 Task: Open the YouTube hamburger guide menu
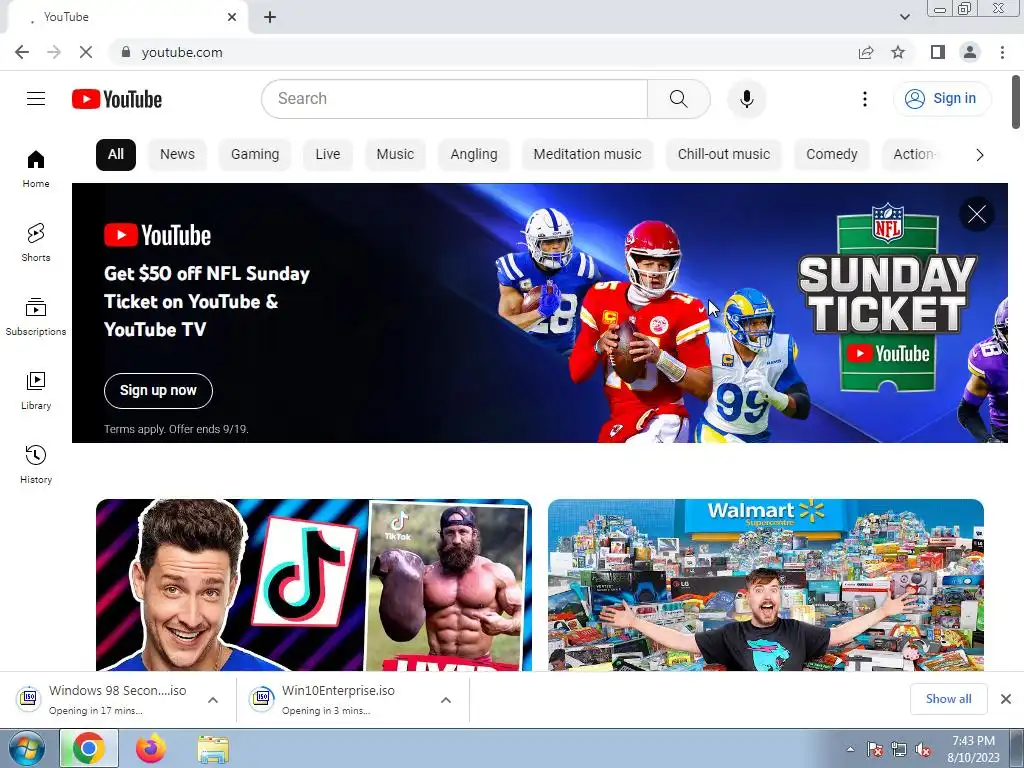pyautogui.click(x=36, y=99)
